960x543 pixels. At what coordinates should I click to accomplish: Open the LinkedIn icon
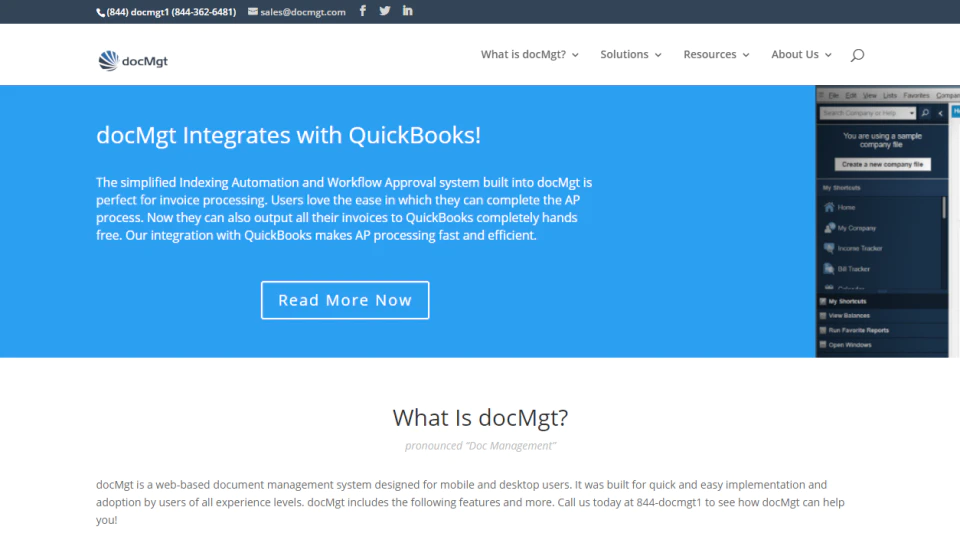(407, 10)
